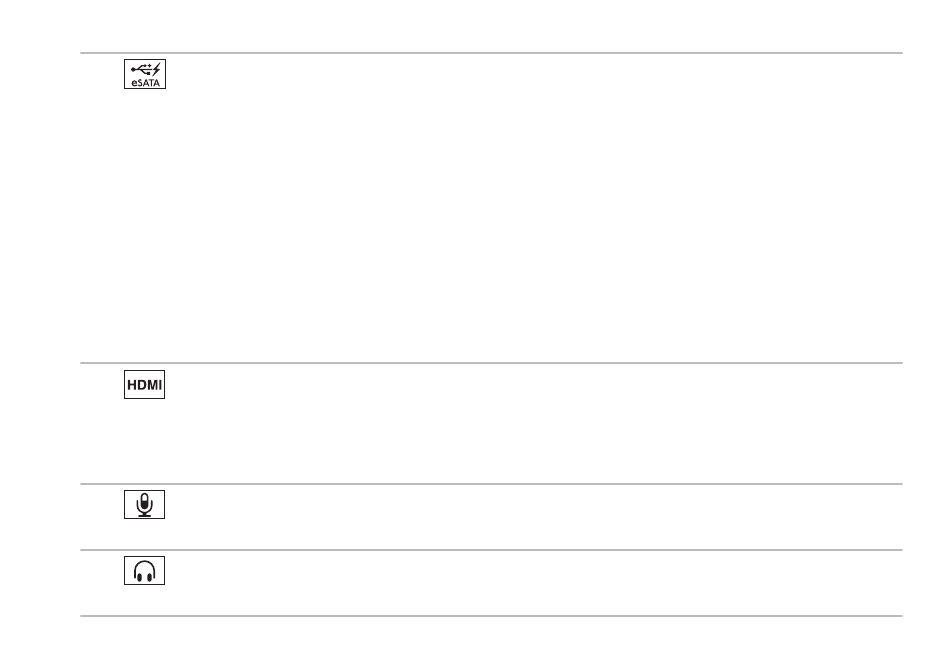Click the "eSATA" text label inside icon
This screenshot has width=950, height=662.
click(145, 83)
